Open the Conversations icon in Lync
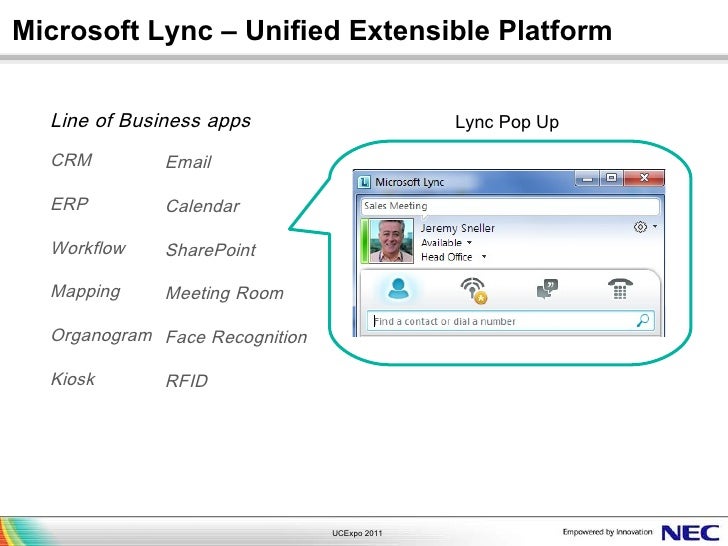This screenshot has height=546, width=728. 547,289
